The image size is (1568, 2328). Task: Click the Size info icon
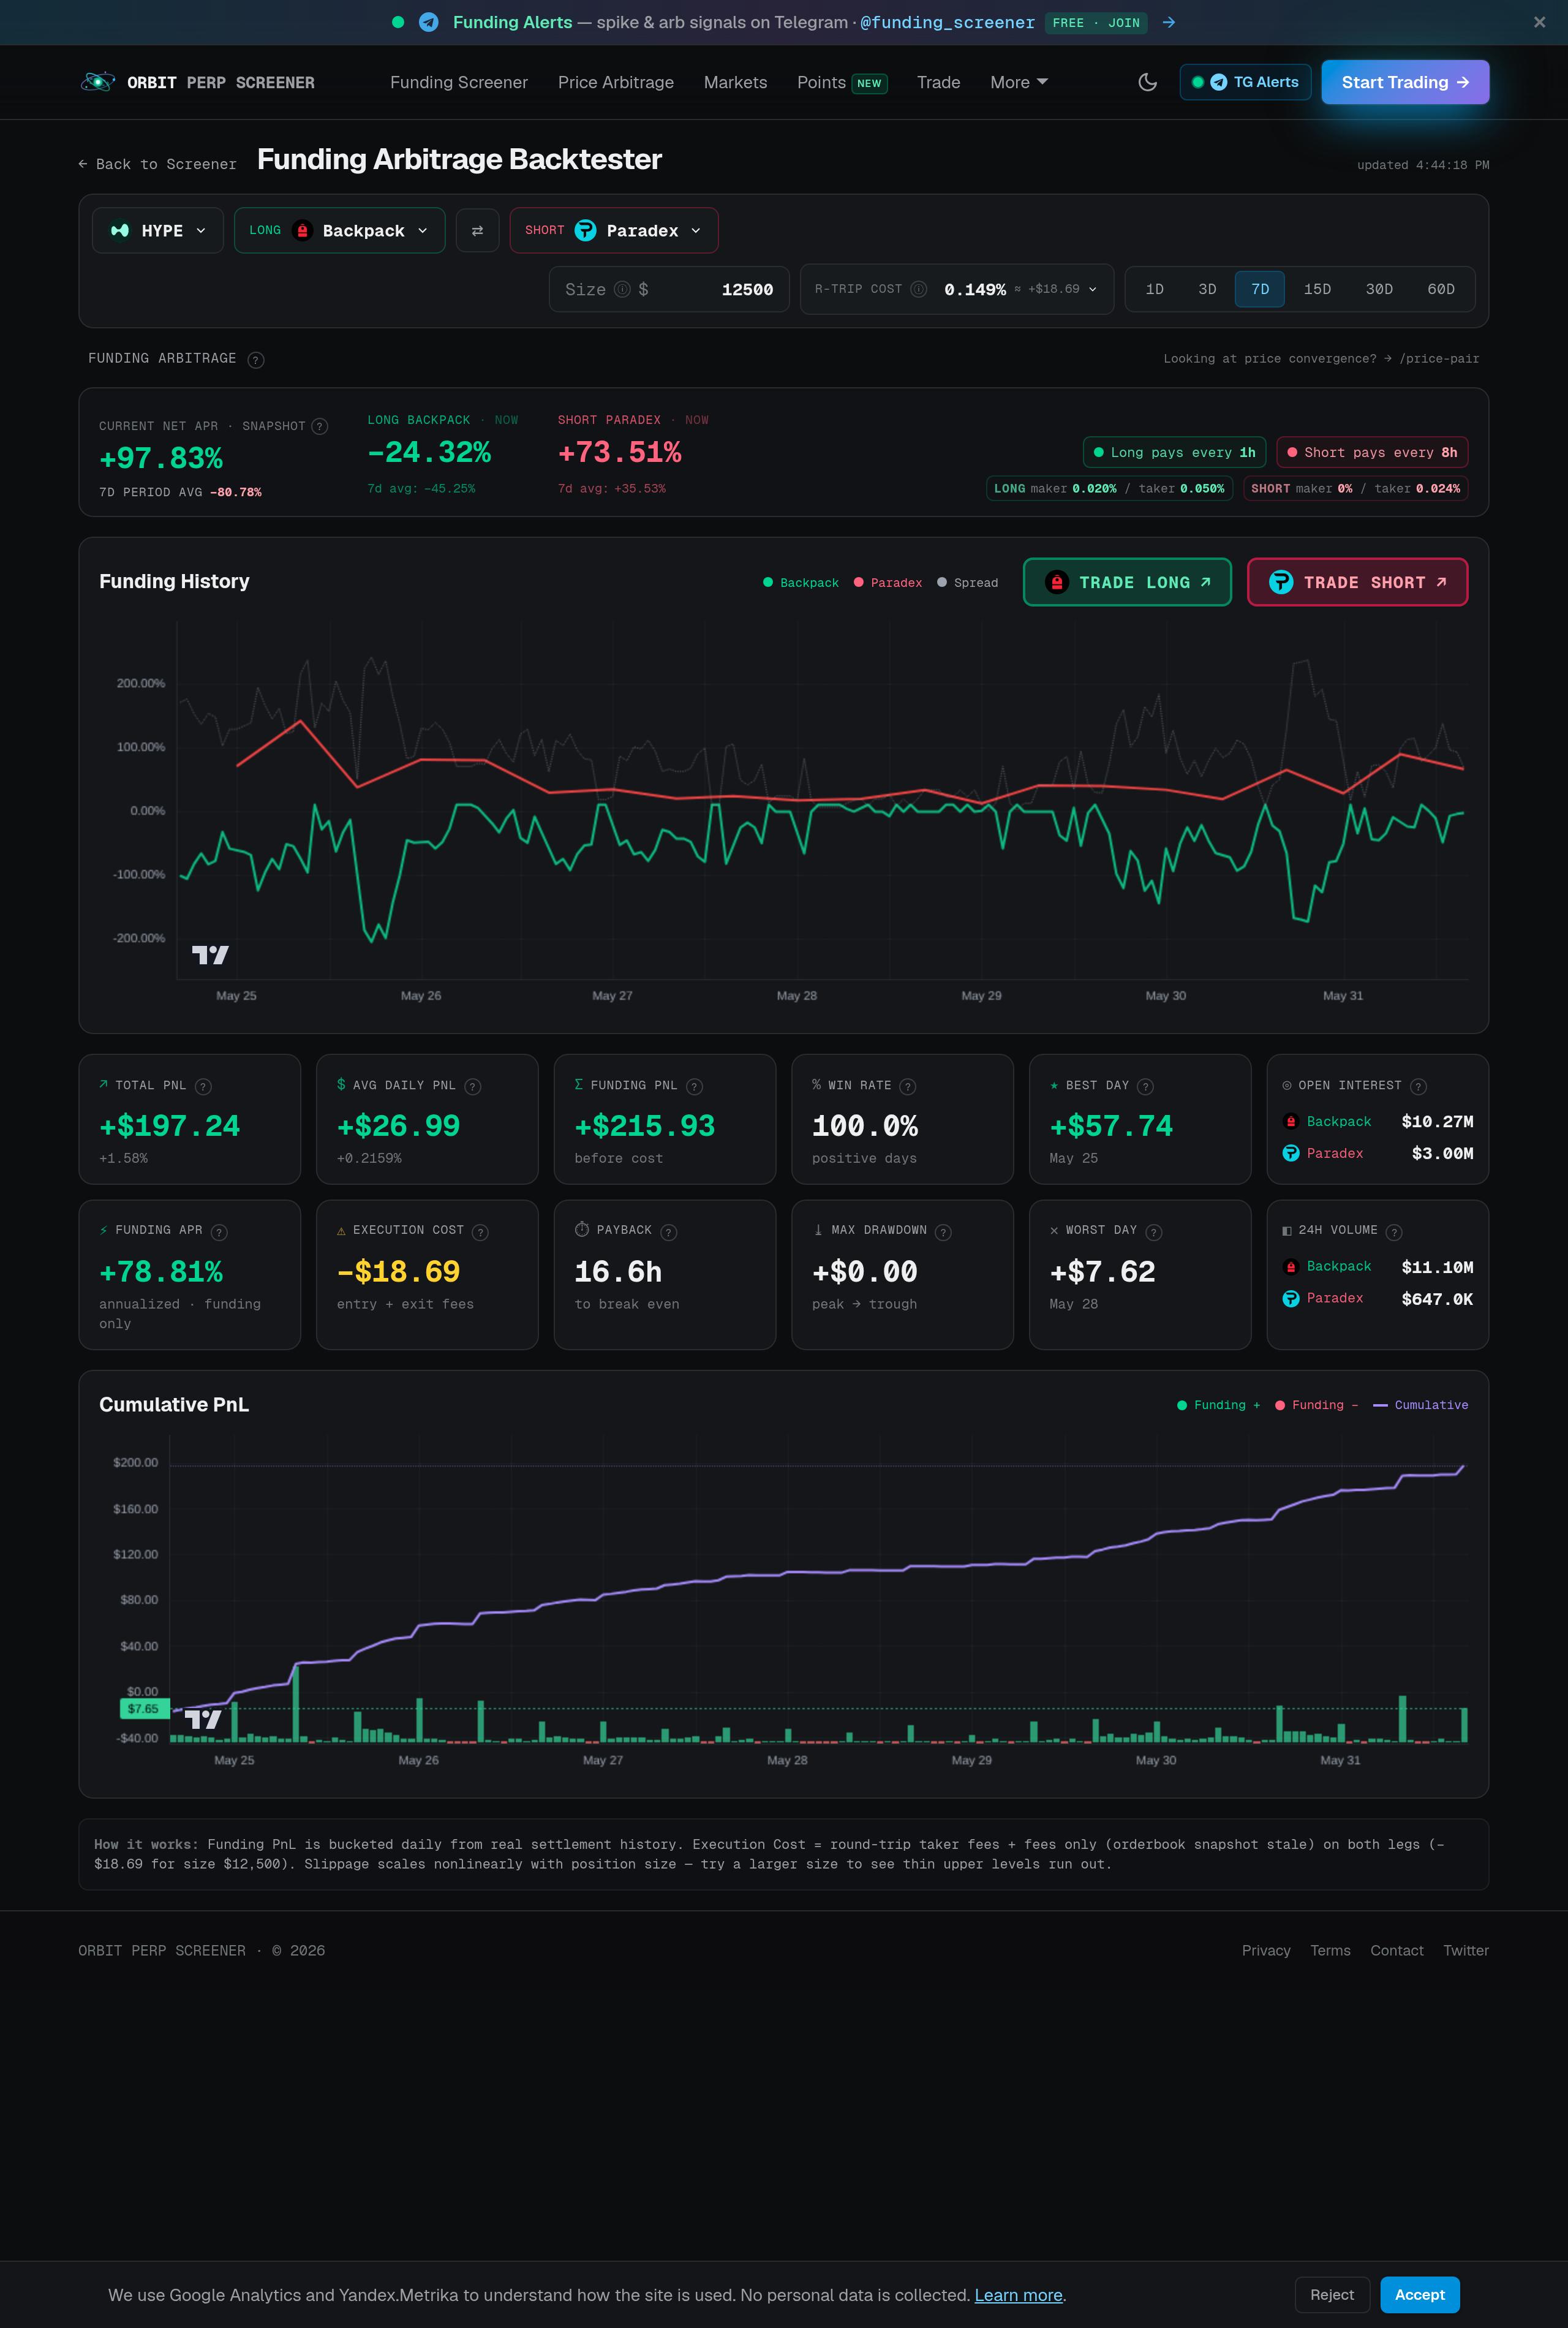(x=622, y=289)
